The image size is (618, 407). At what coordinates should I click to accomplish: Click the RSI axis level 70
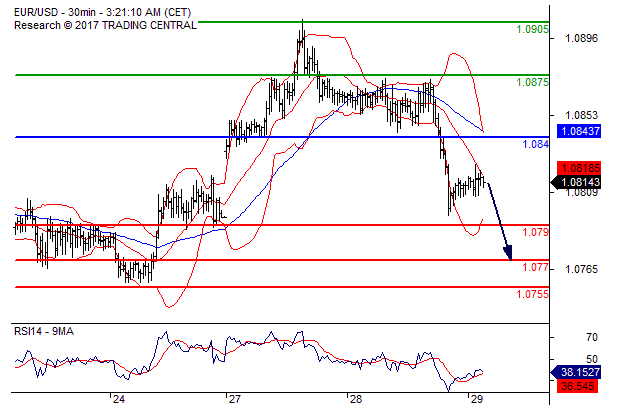[592, 337]
